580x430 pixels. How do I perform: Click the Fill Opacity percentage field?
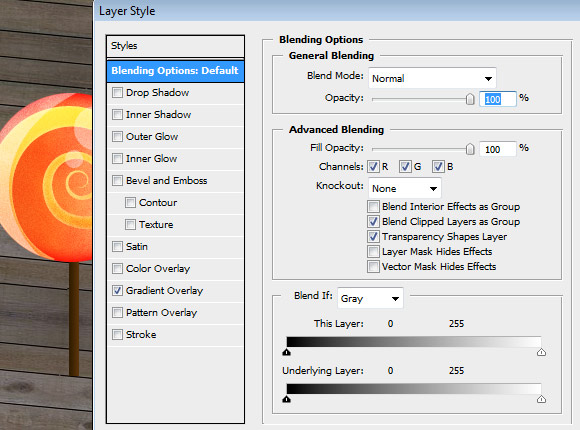point(498,149)
